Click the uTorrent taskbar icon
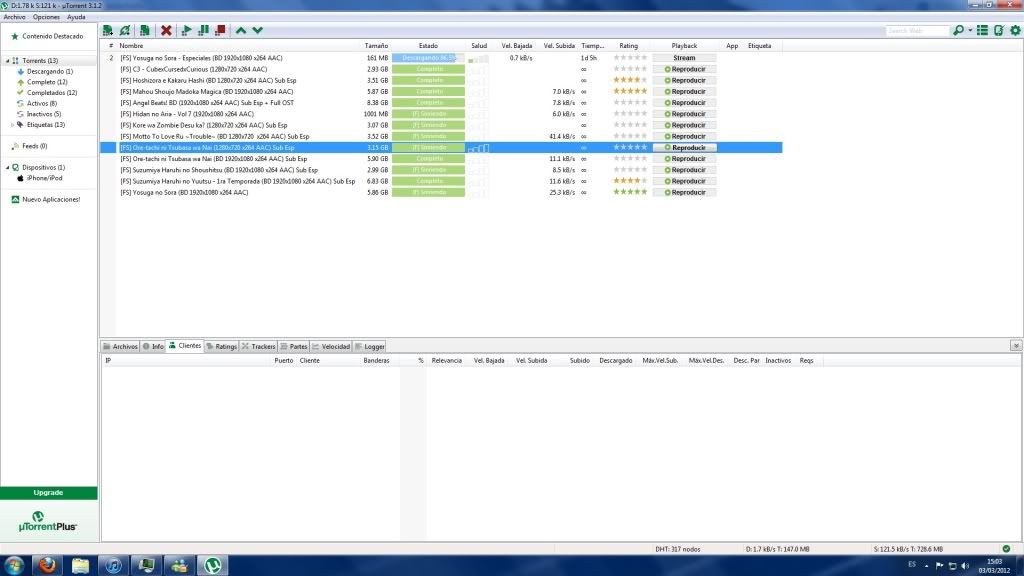The height and width of the screenshot is (576, 1024). pos(213,565)
